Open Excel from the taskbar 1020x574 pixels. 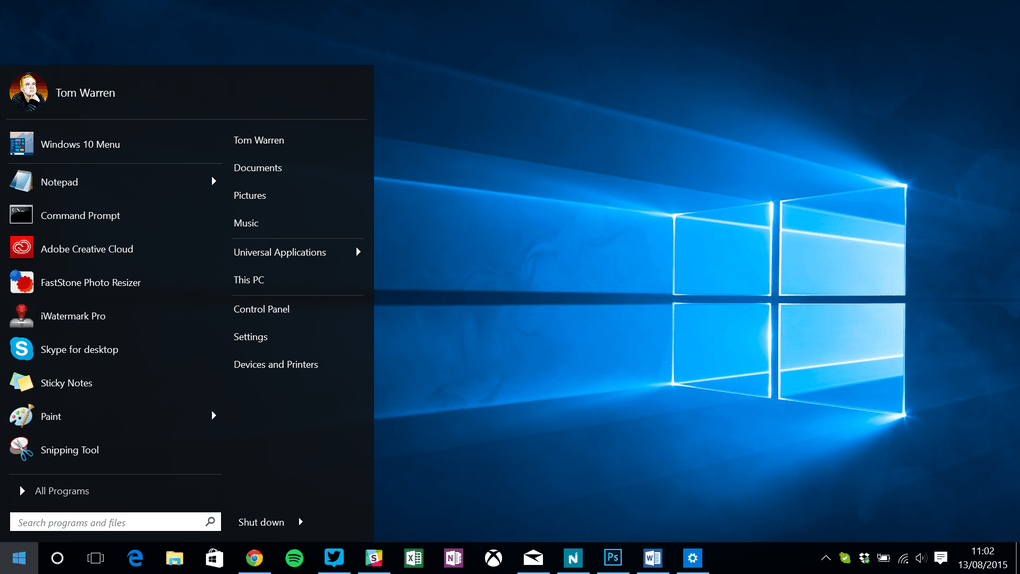coord(414,558)
